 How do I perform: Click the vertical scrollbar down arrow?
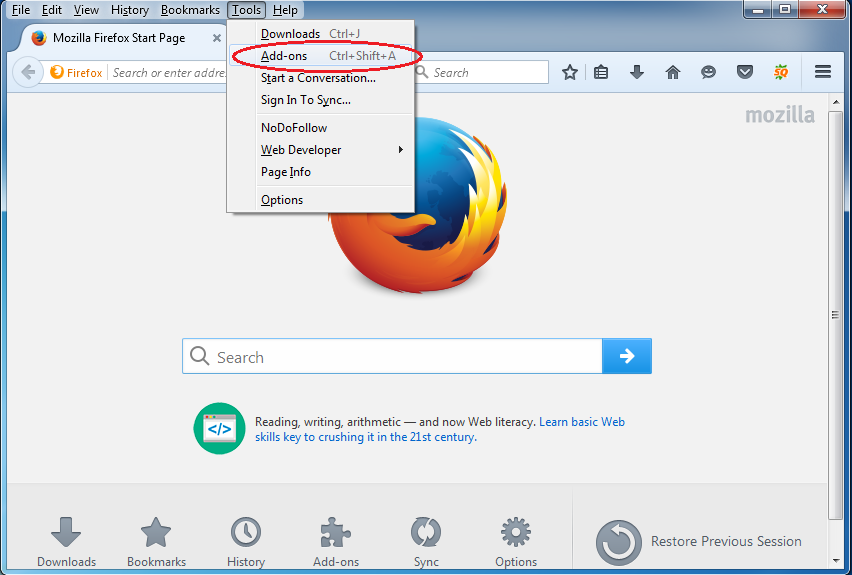tap(836, 560)
